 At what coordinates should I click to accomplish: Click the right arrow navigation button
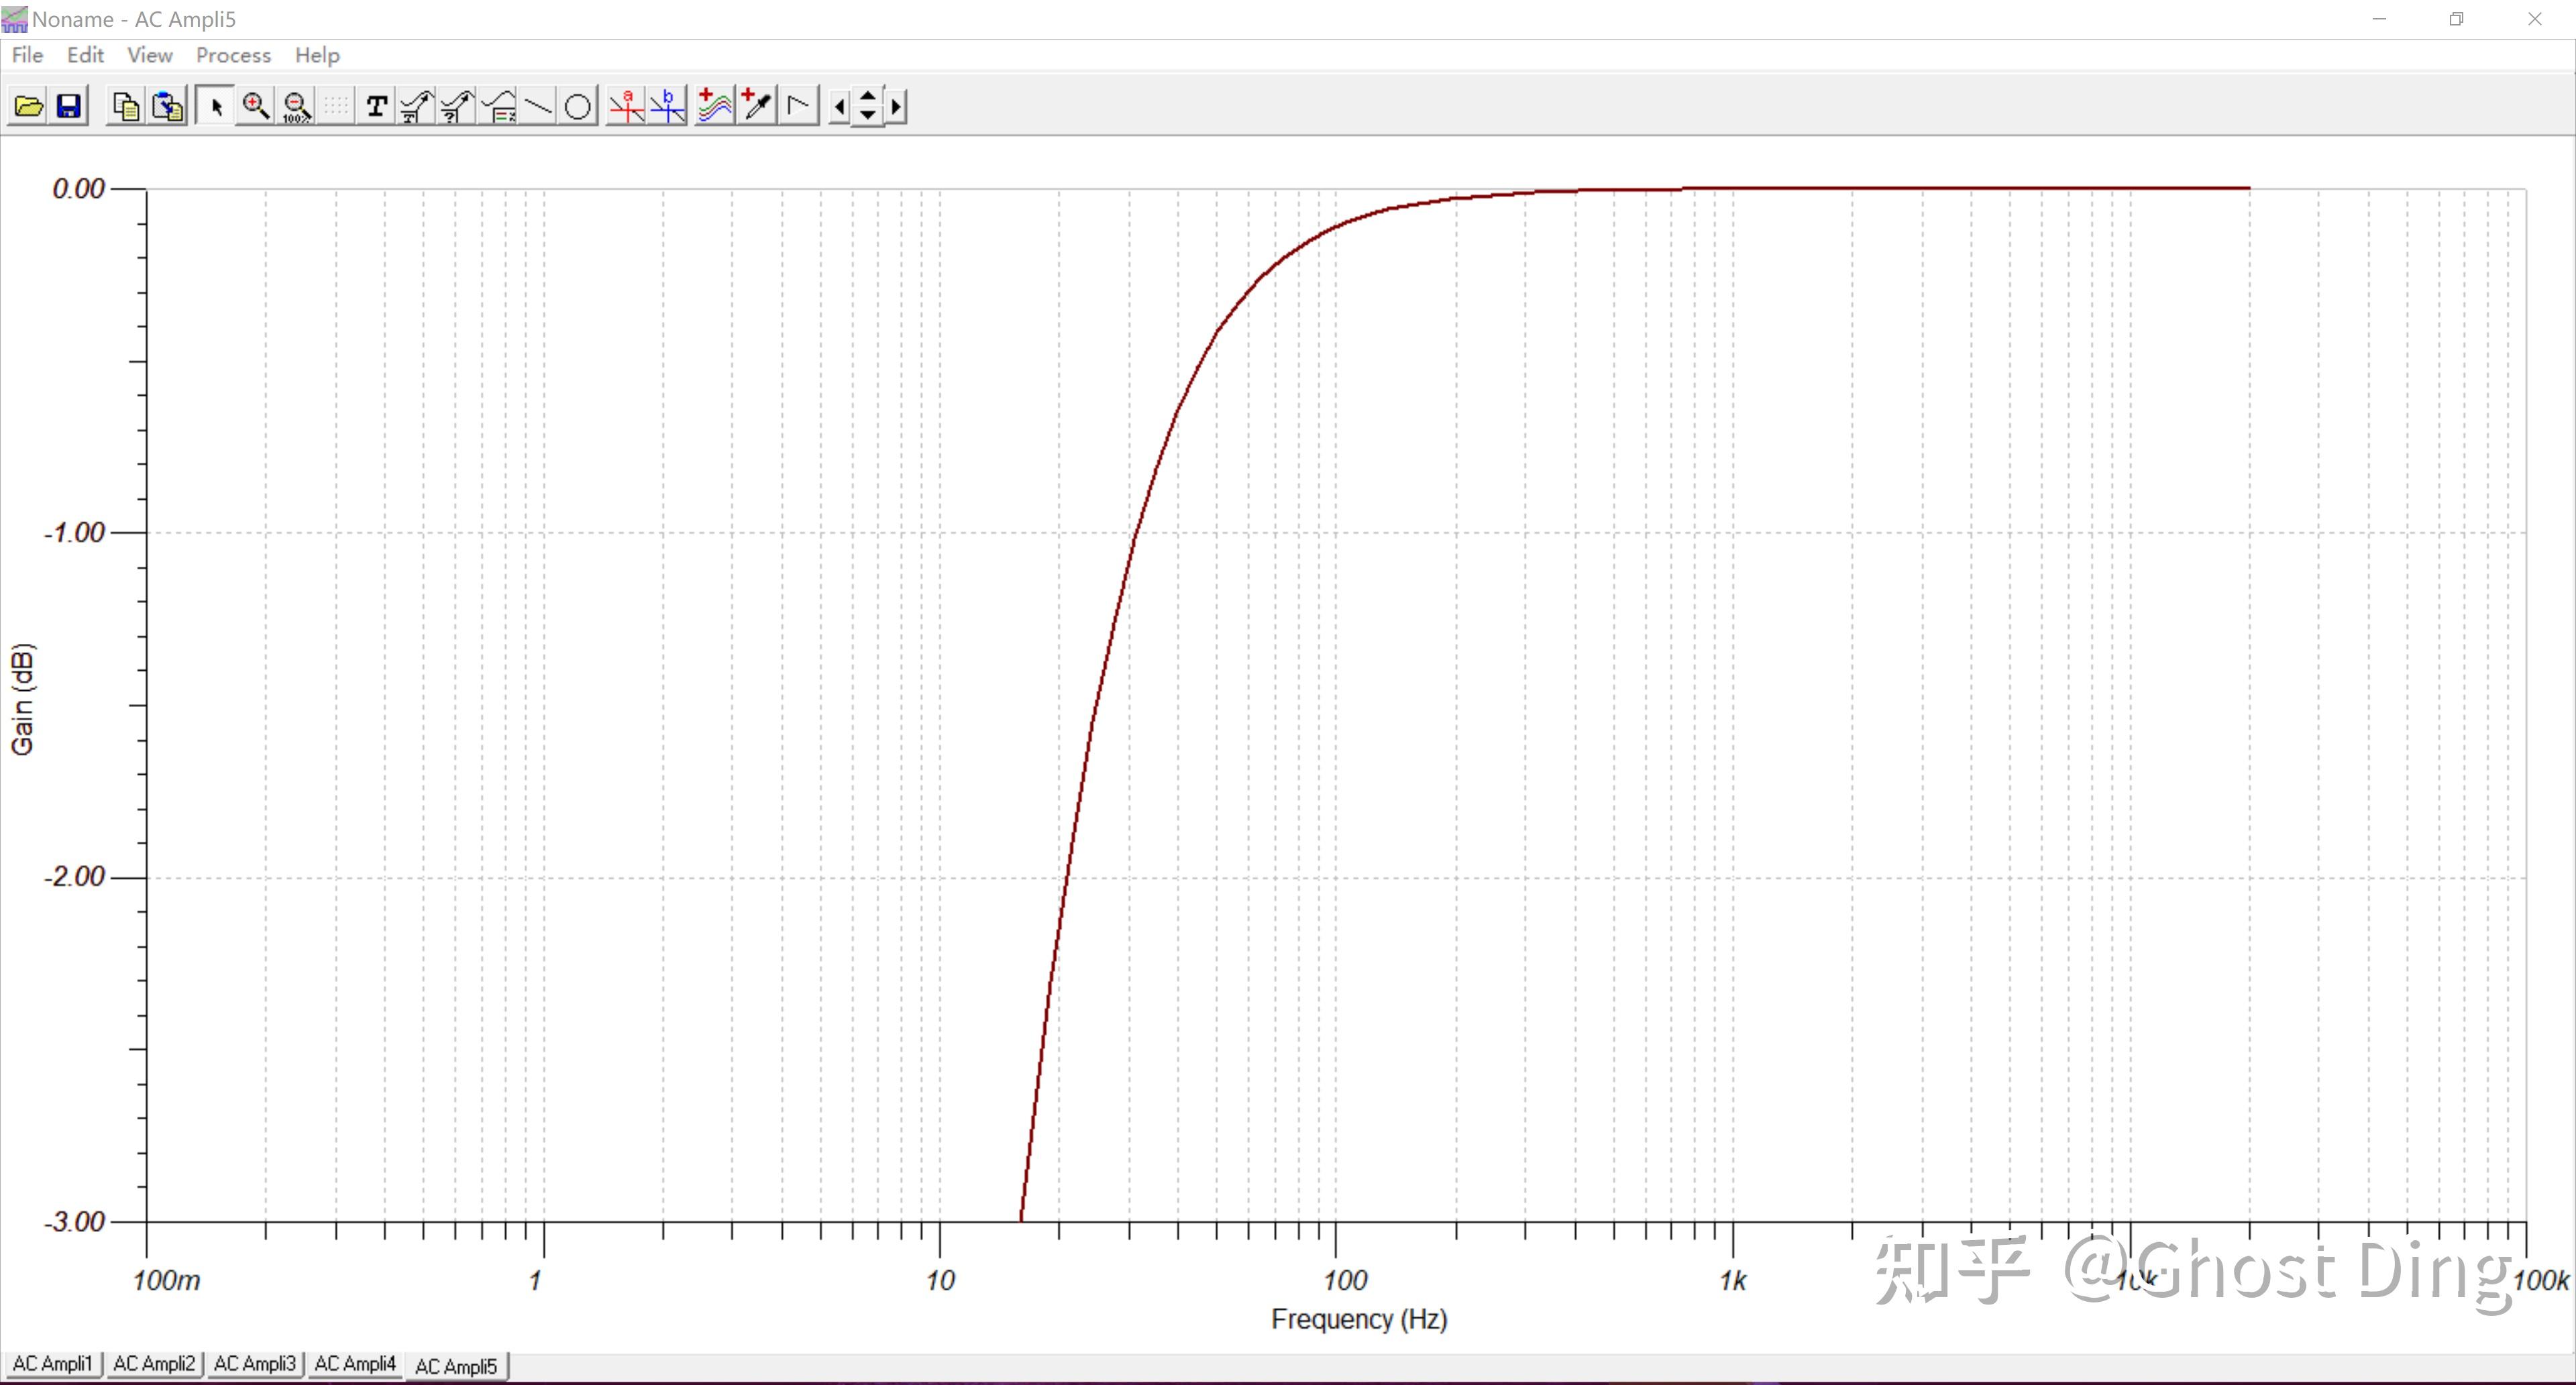pyautogui.click(x=896, y=106)
